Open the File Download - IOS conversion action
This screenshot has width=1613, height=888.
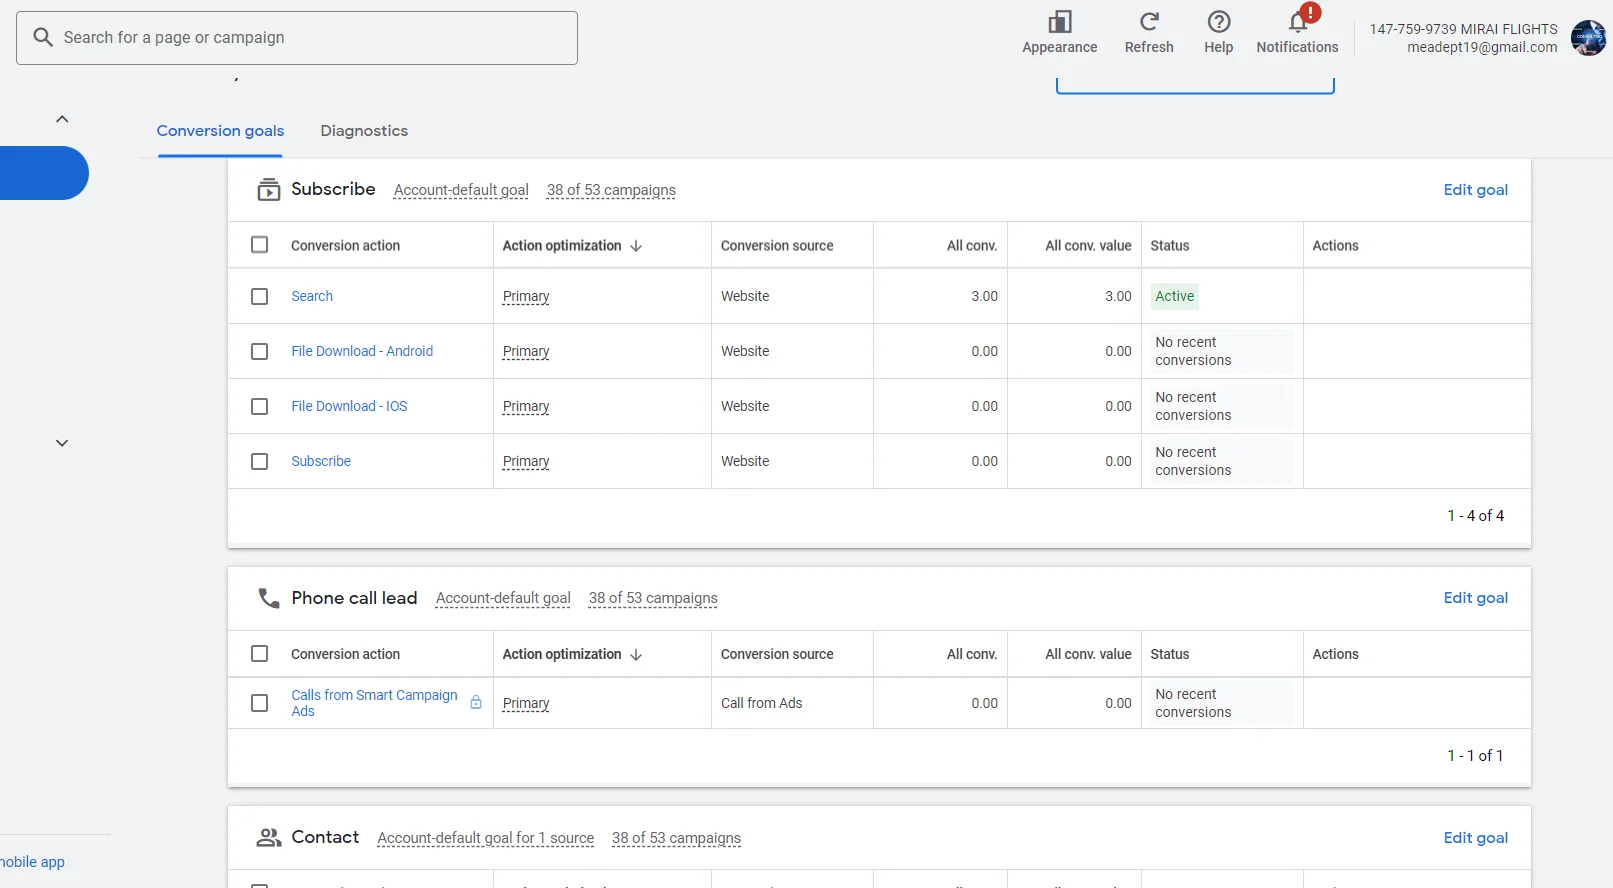coord(349,406)
